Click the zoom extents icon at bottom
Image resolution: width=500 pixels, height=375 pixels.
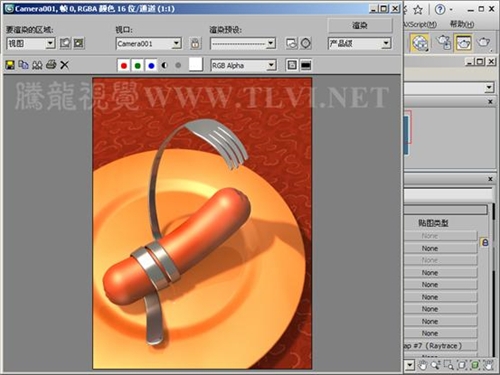(462, 365)
